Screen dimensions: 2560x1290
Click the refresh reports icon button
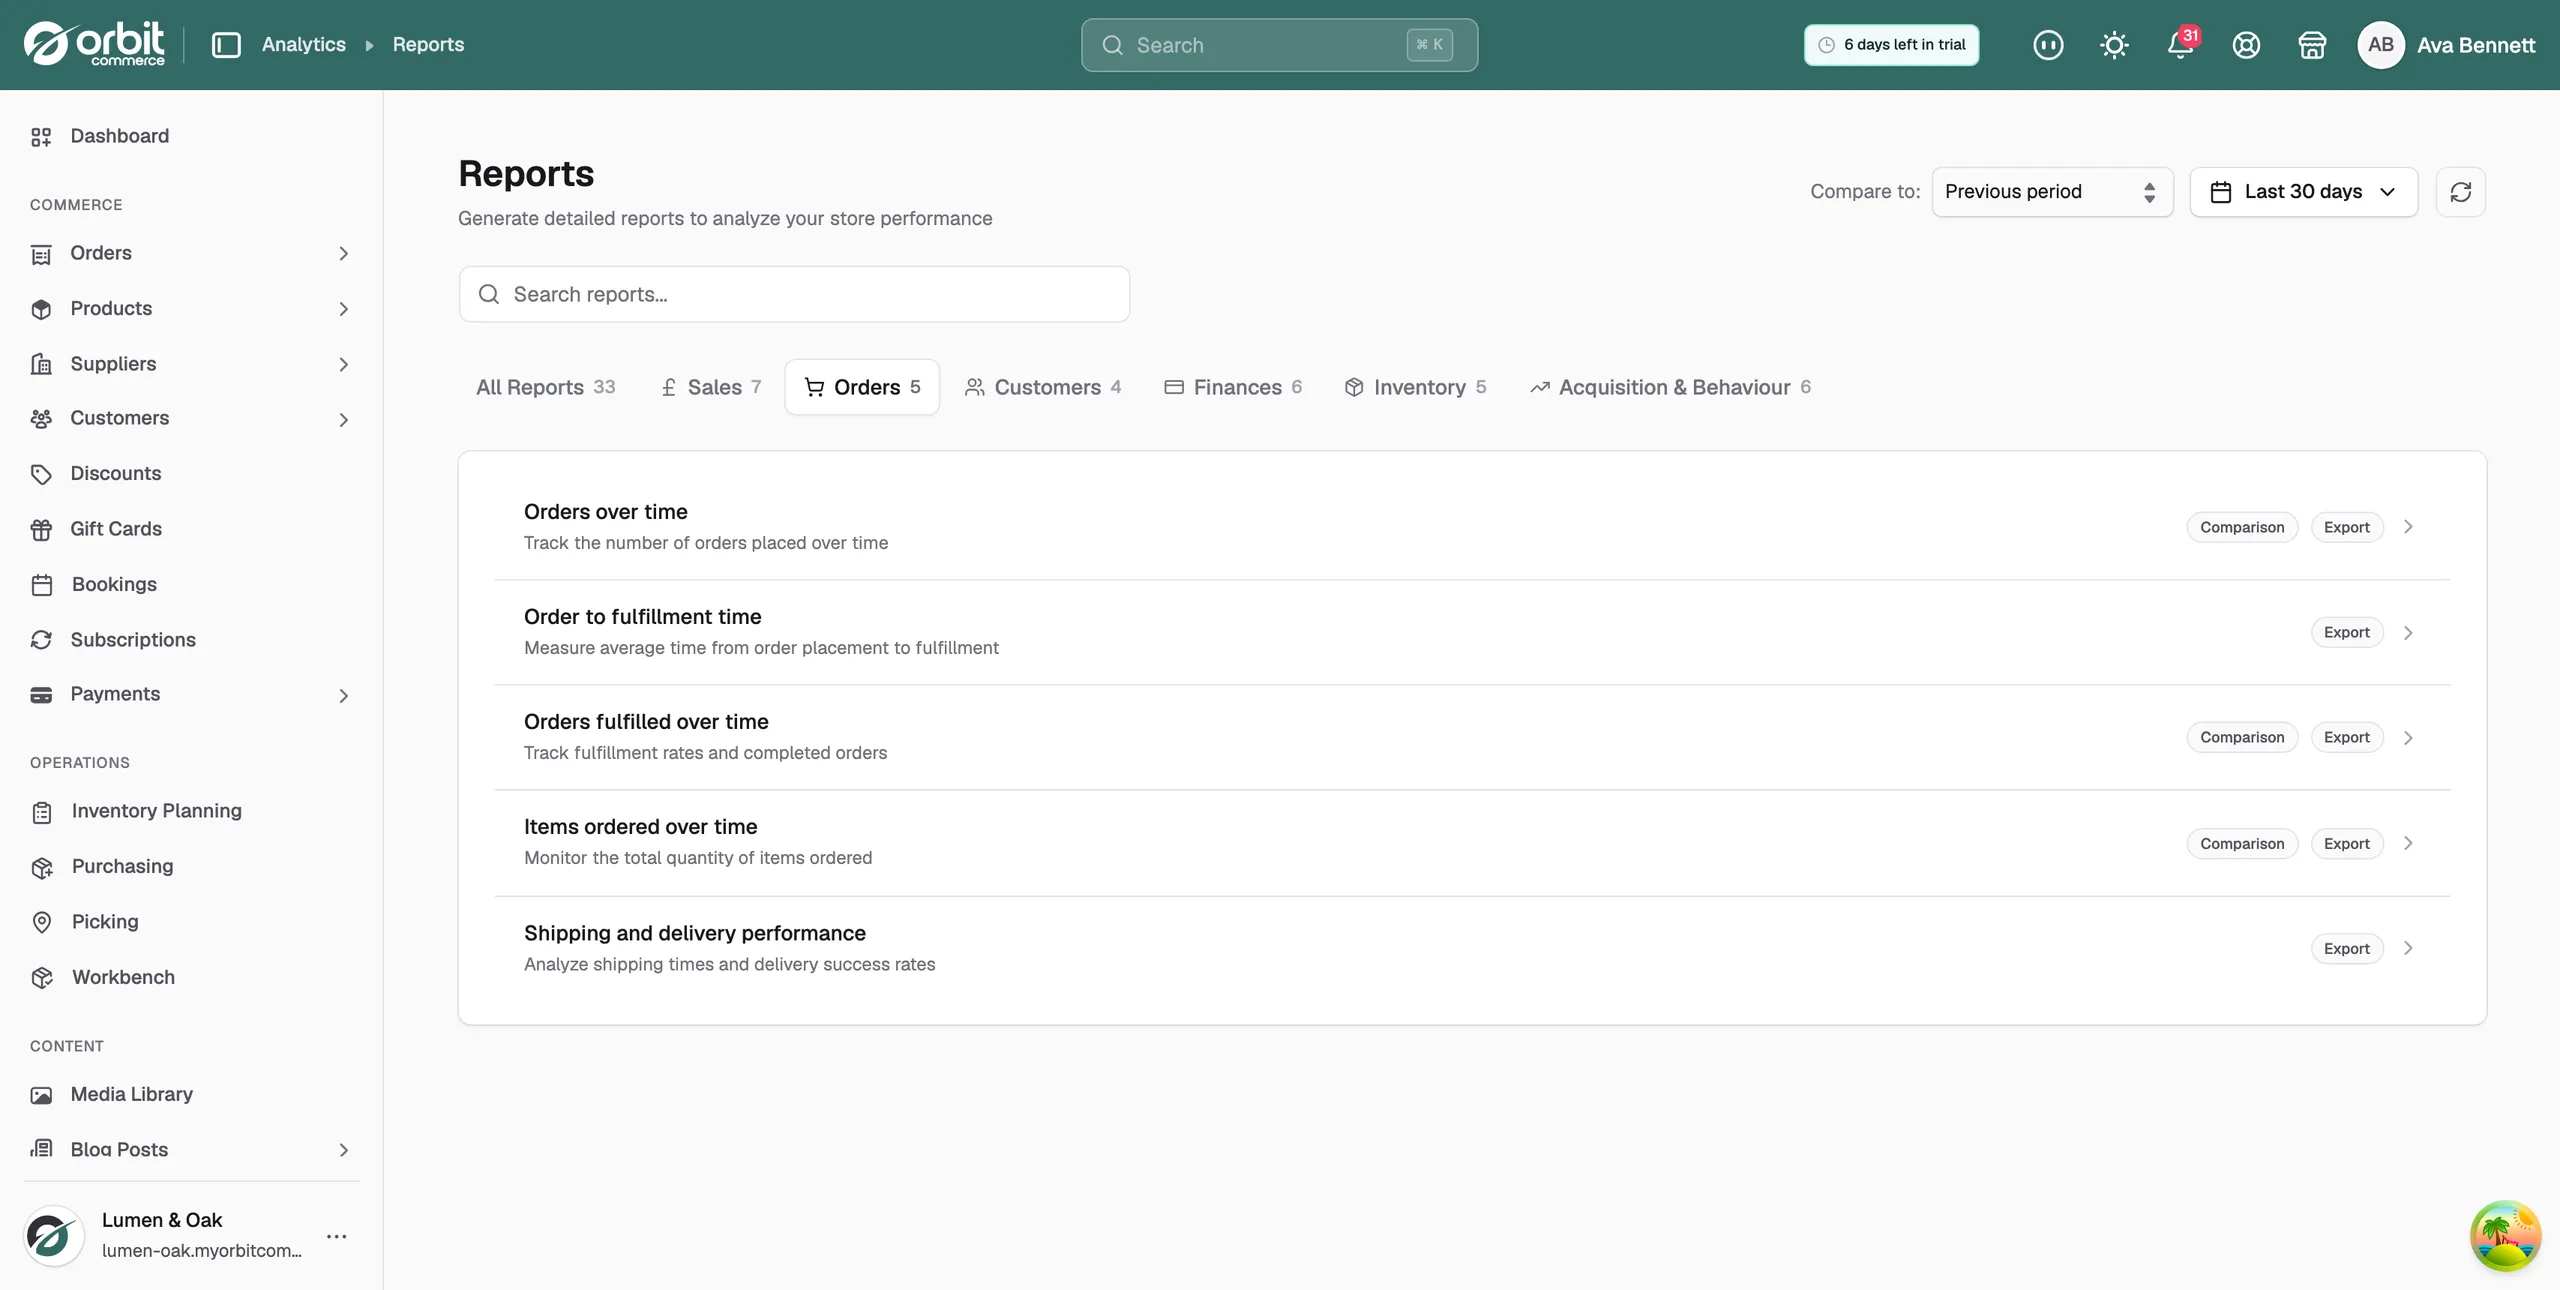coord(2461,192)
